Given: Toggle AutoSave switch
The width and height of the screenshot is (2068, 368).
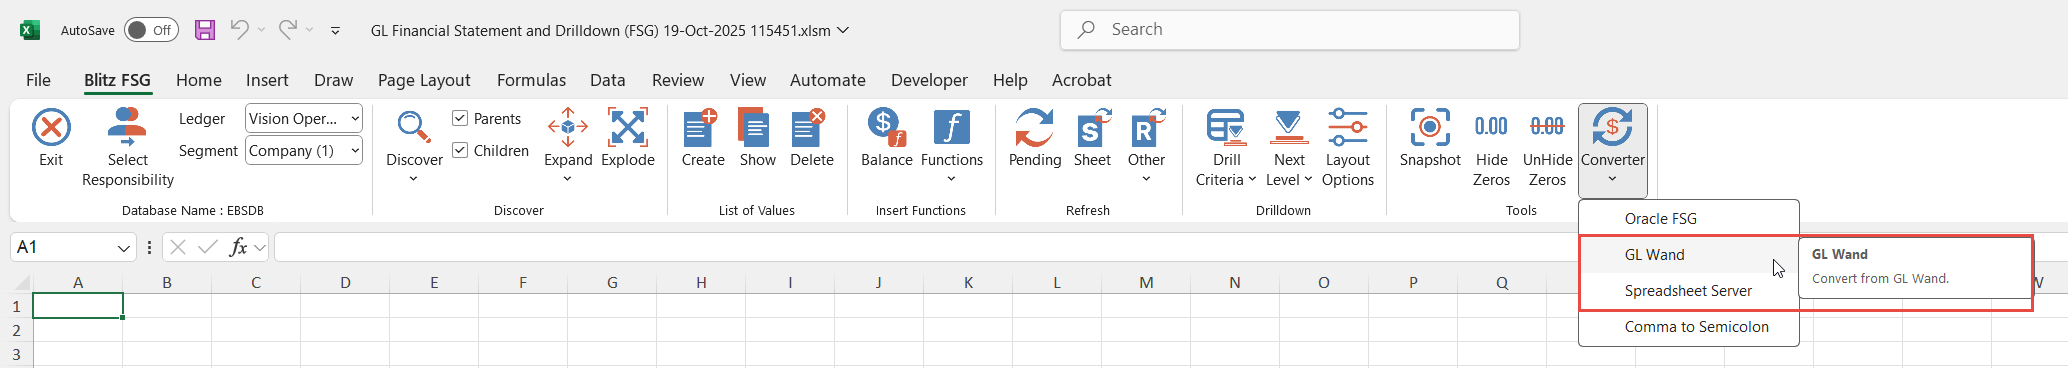Looking at the screenshot, I should pyautogui.click(x=151, y=30).
